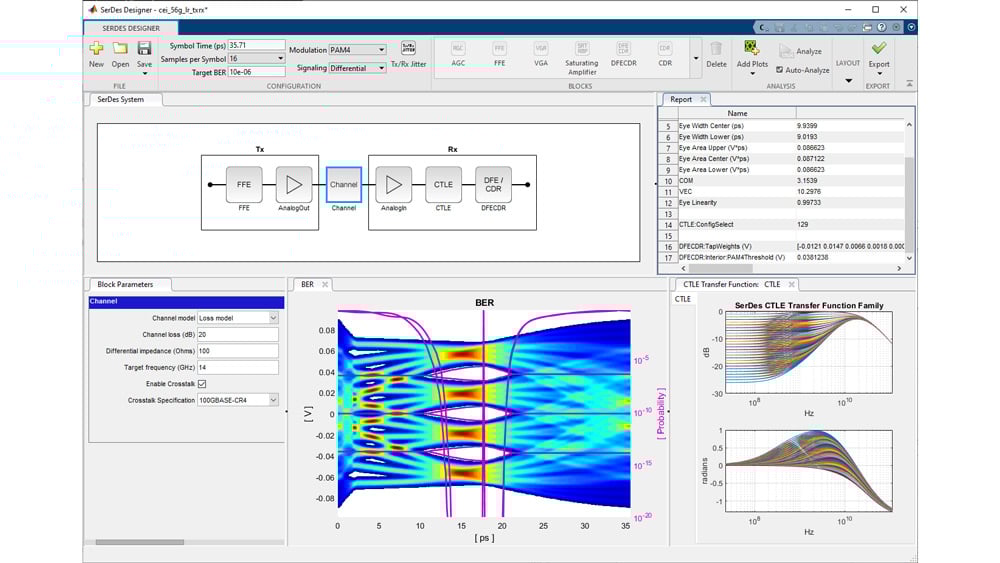This screenshot has width=1000, height=563.
Task: Click the New design icon
Action: pyautogui.click(x=96, y=48)
